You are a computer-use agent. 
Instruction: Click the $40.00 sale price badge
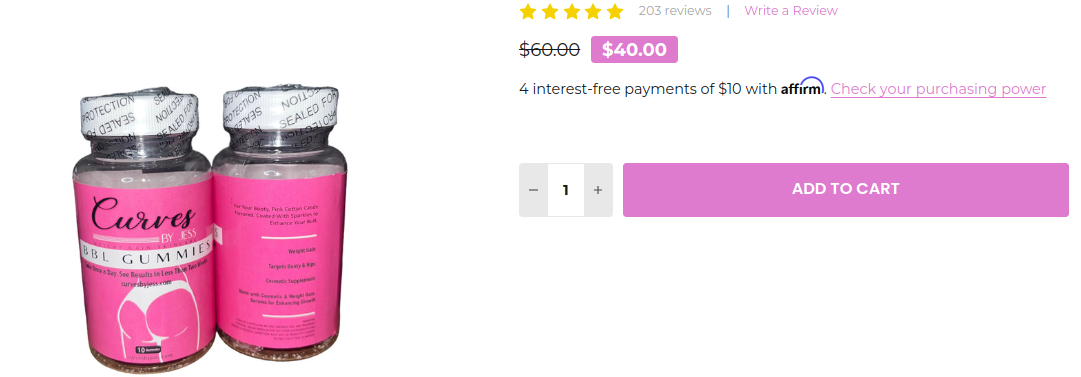(x=634, y=50)
